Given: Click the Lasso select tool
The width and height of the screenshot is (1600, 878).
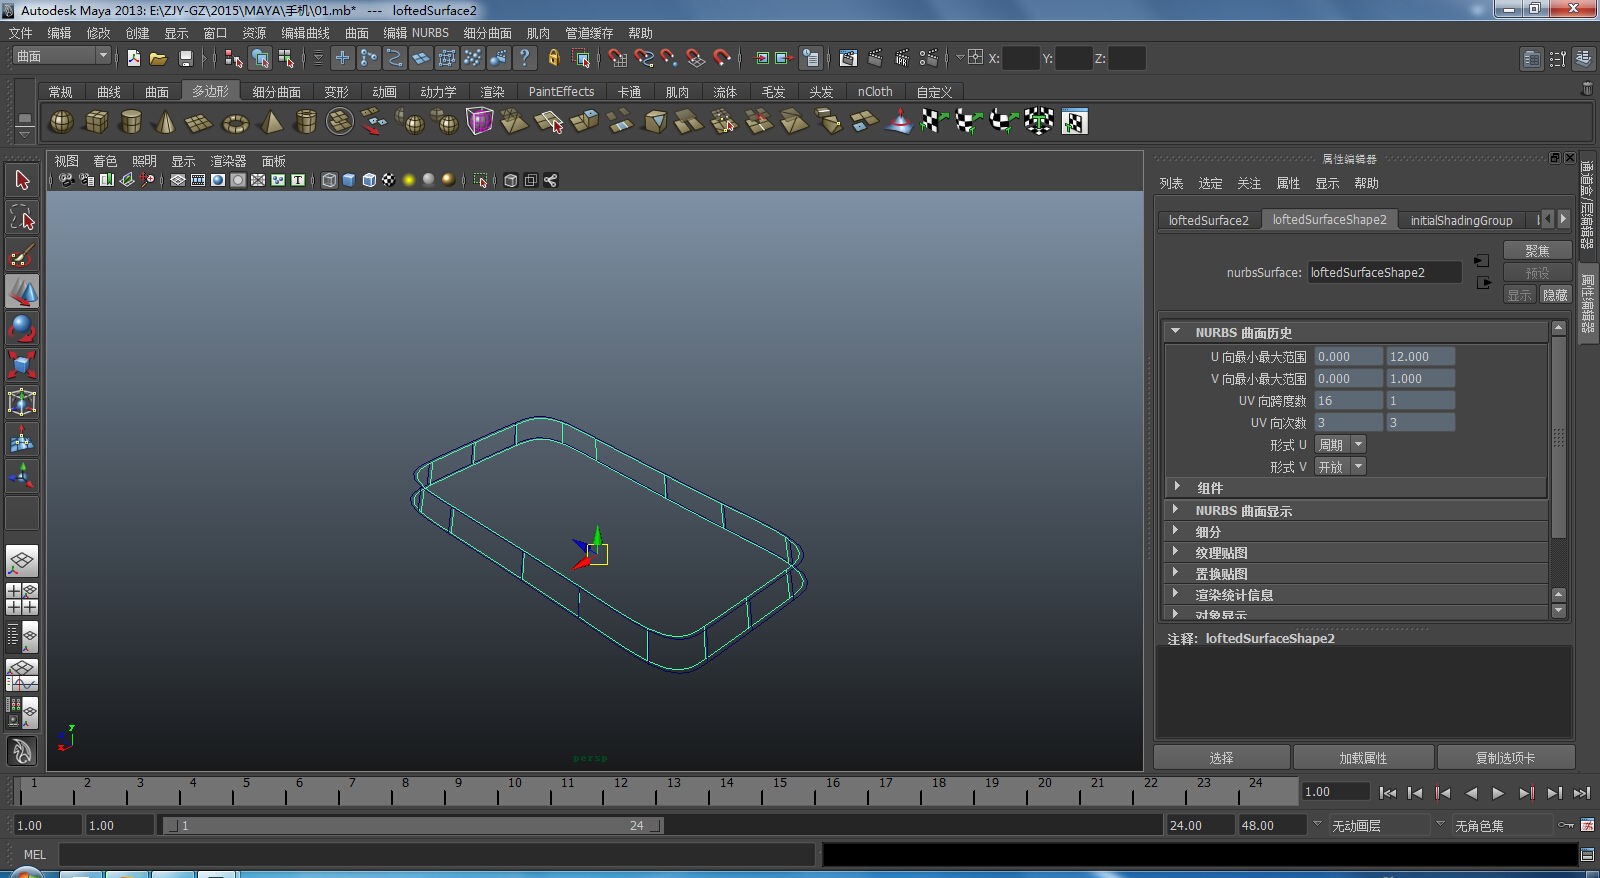Looking at the screenshot, I should tap(22, 217).
